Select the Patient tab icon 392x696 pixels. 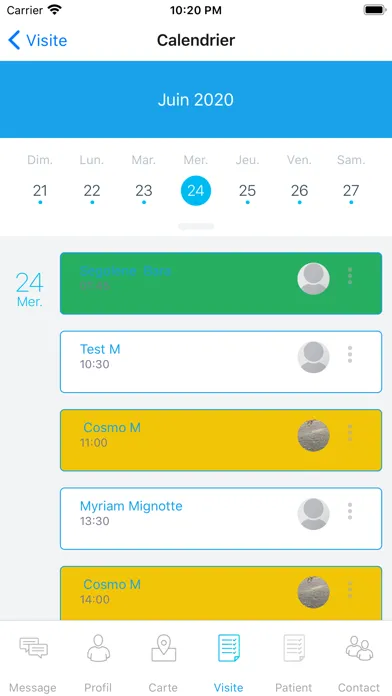[x=294, y=648]
